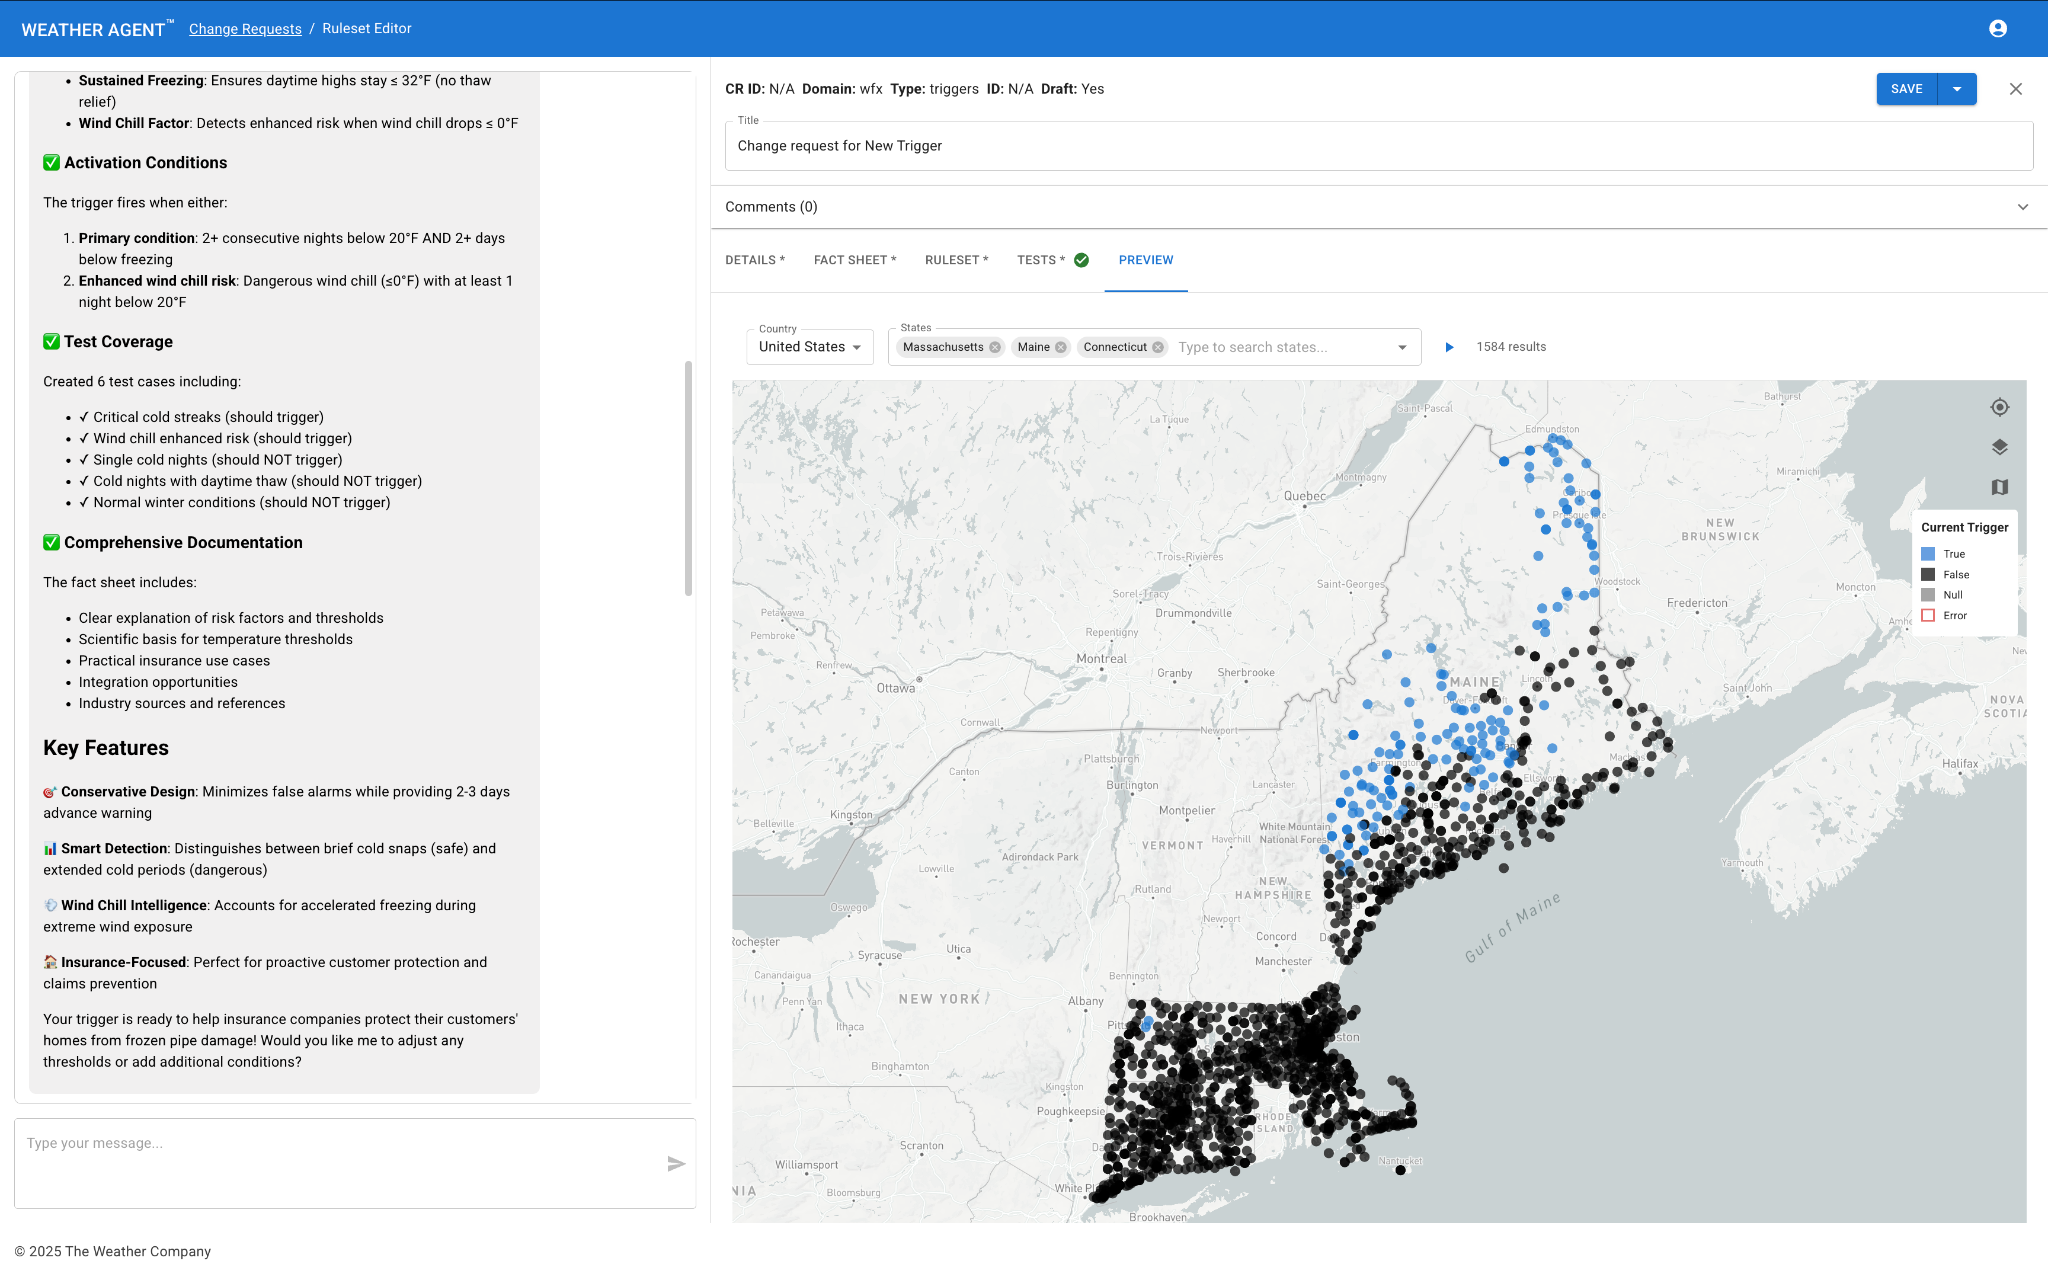The width and height of the screenshot is (2048, 1280).
Task: Open the map layers control
Action: [2000, 447]
